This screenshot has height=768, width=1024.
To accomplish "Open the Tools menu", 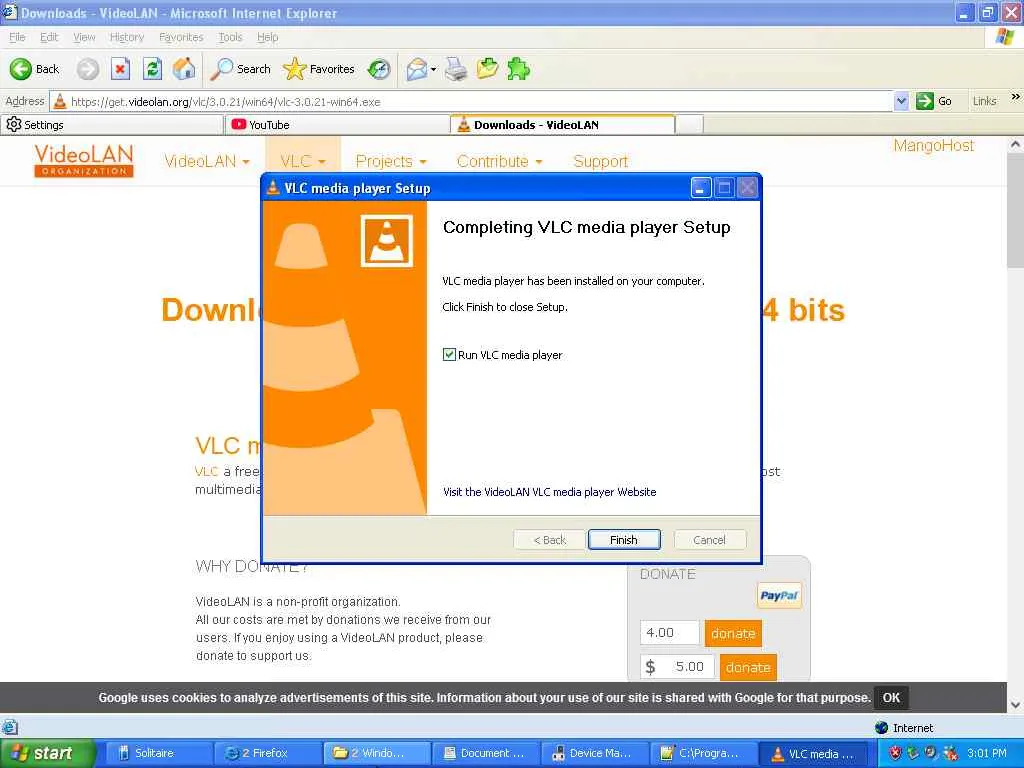I will click(x=230, y=37).
